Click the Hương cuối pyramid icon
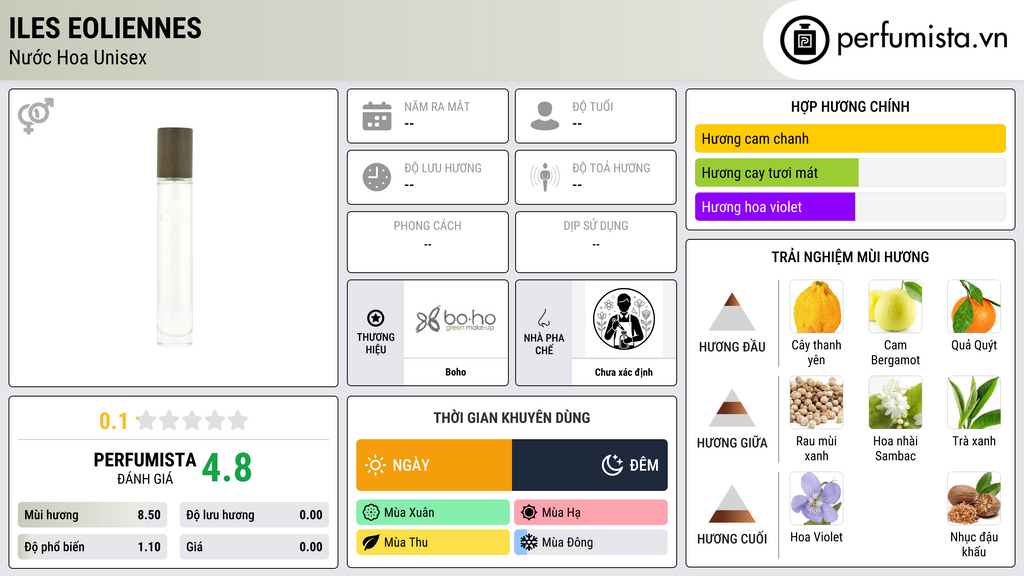The height and width of the screenshot is (576, 1024). coord(732,504)
